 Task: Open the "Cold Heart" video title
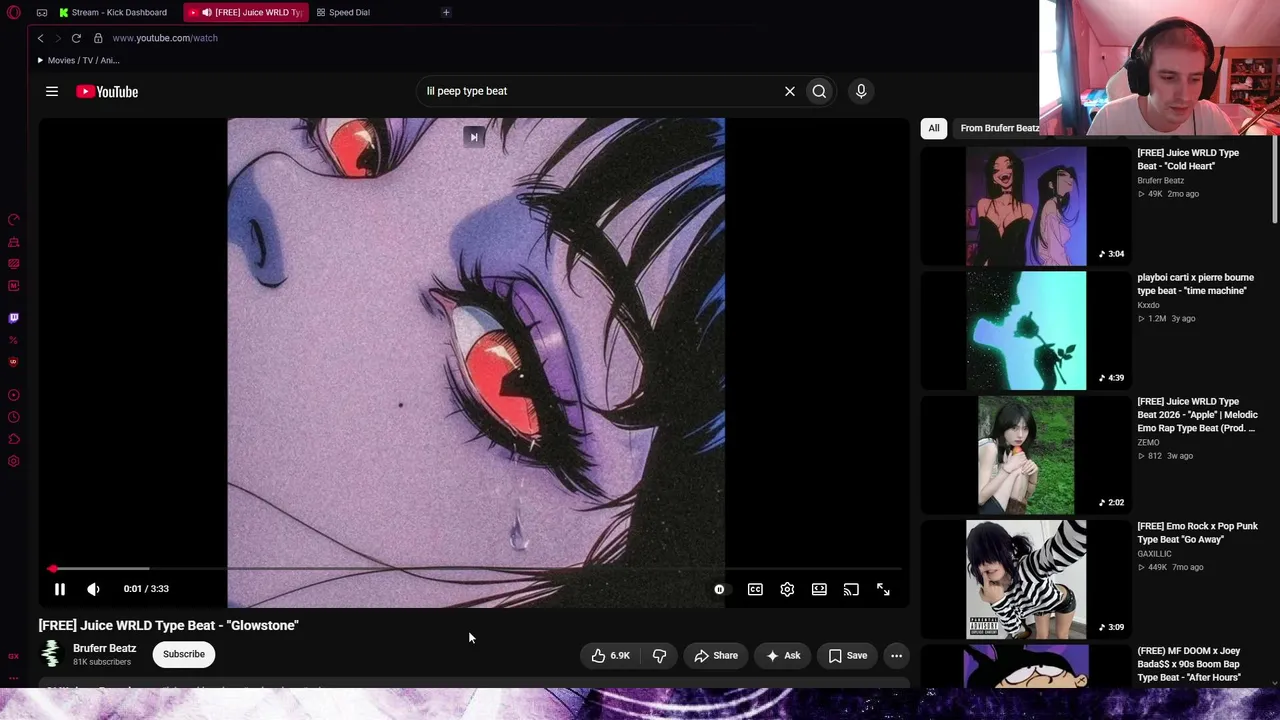tap(1188, 159)
